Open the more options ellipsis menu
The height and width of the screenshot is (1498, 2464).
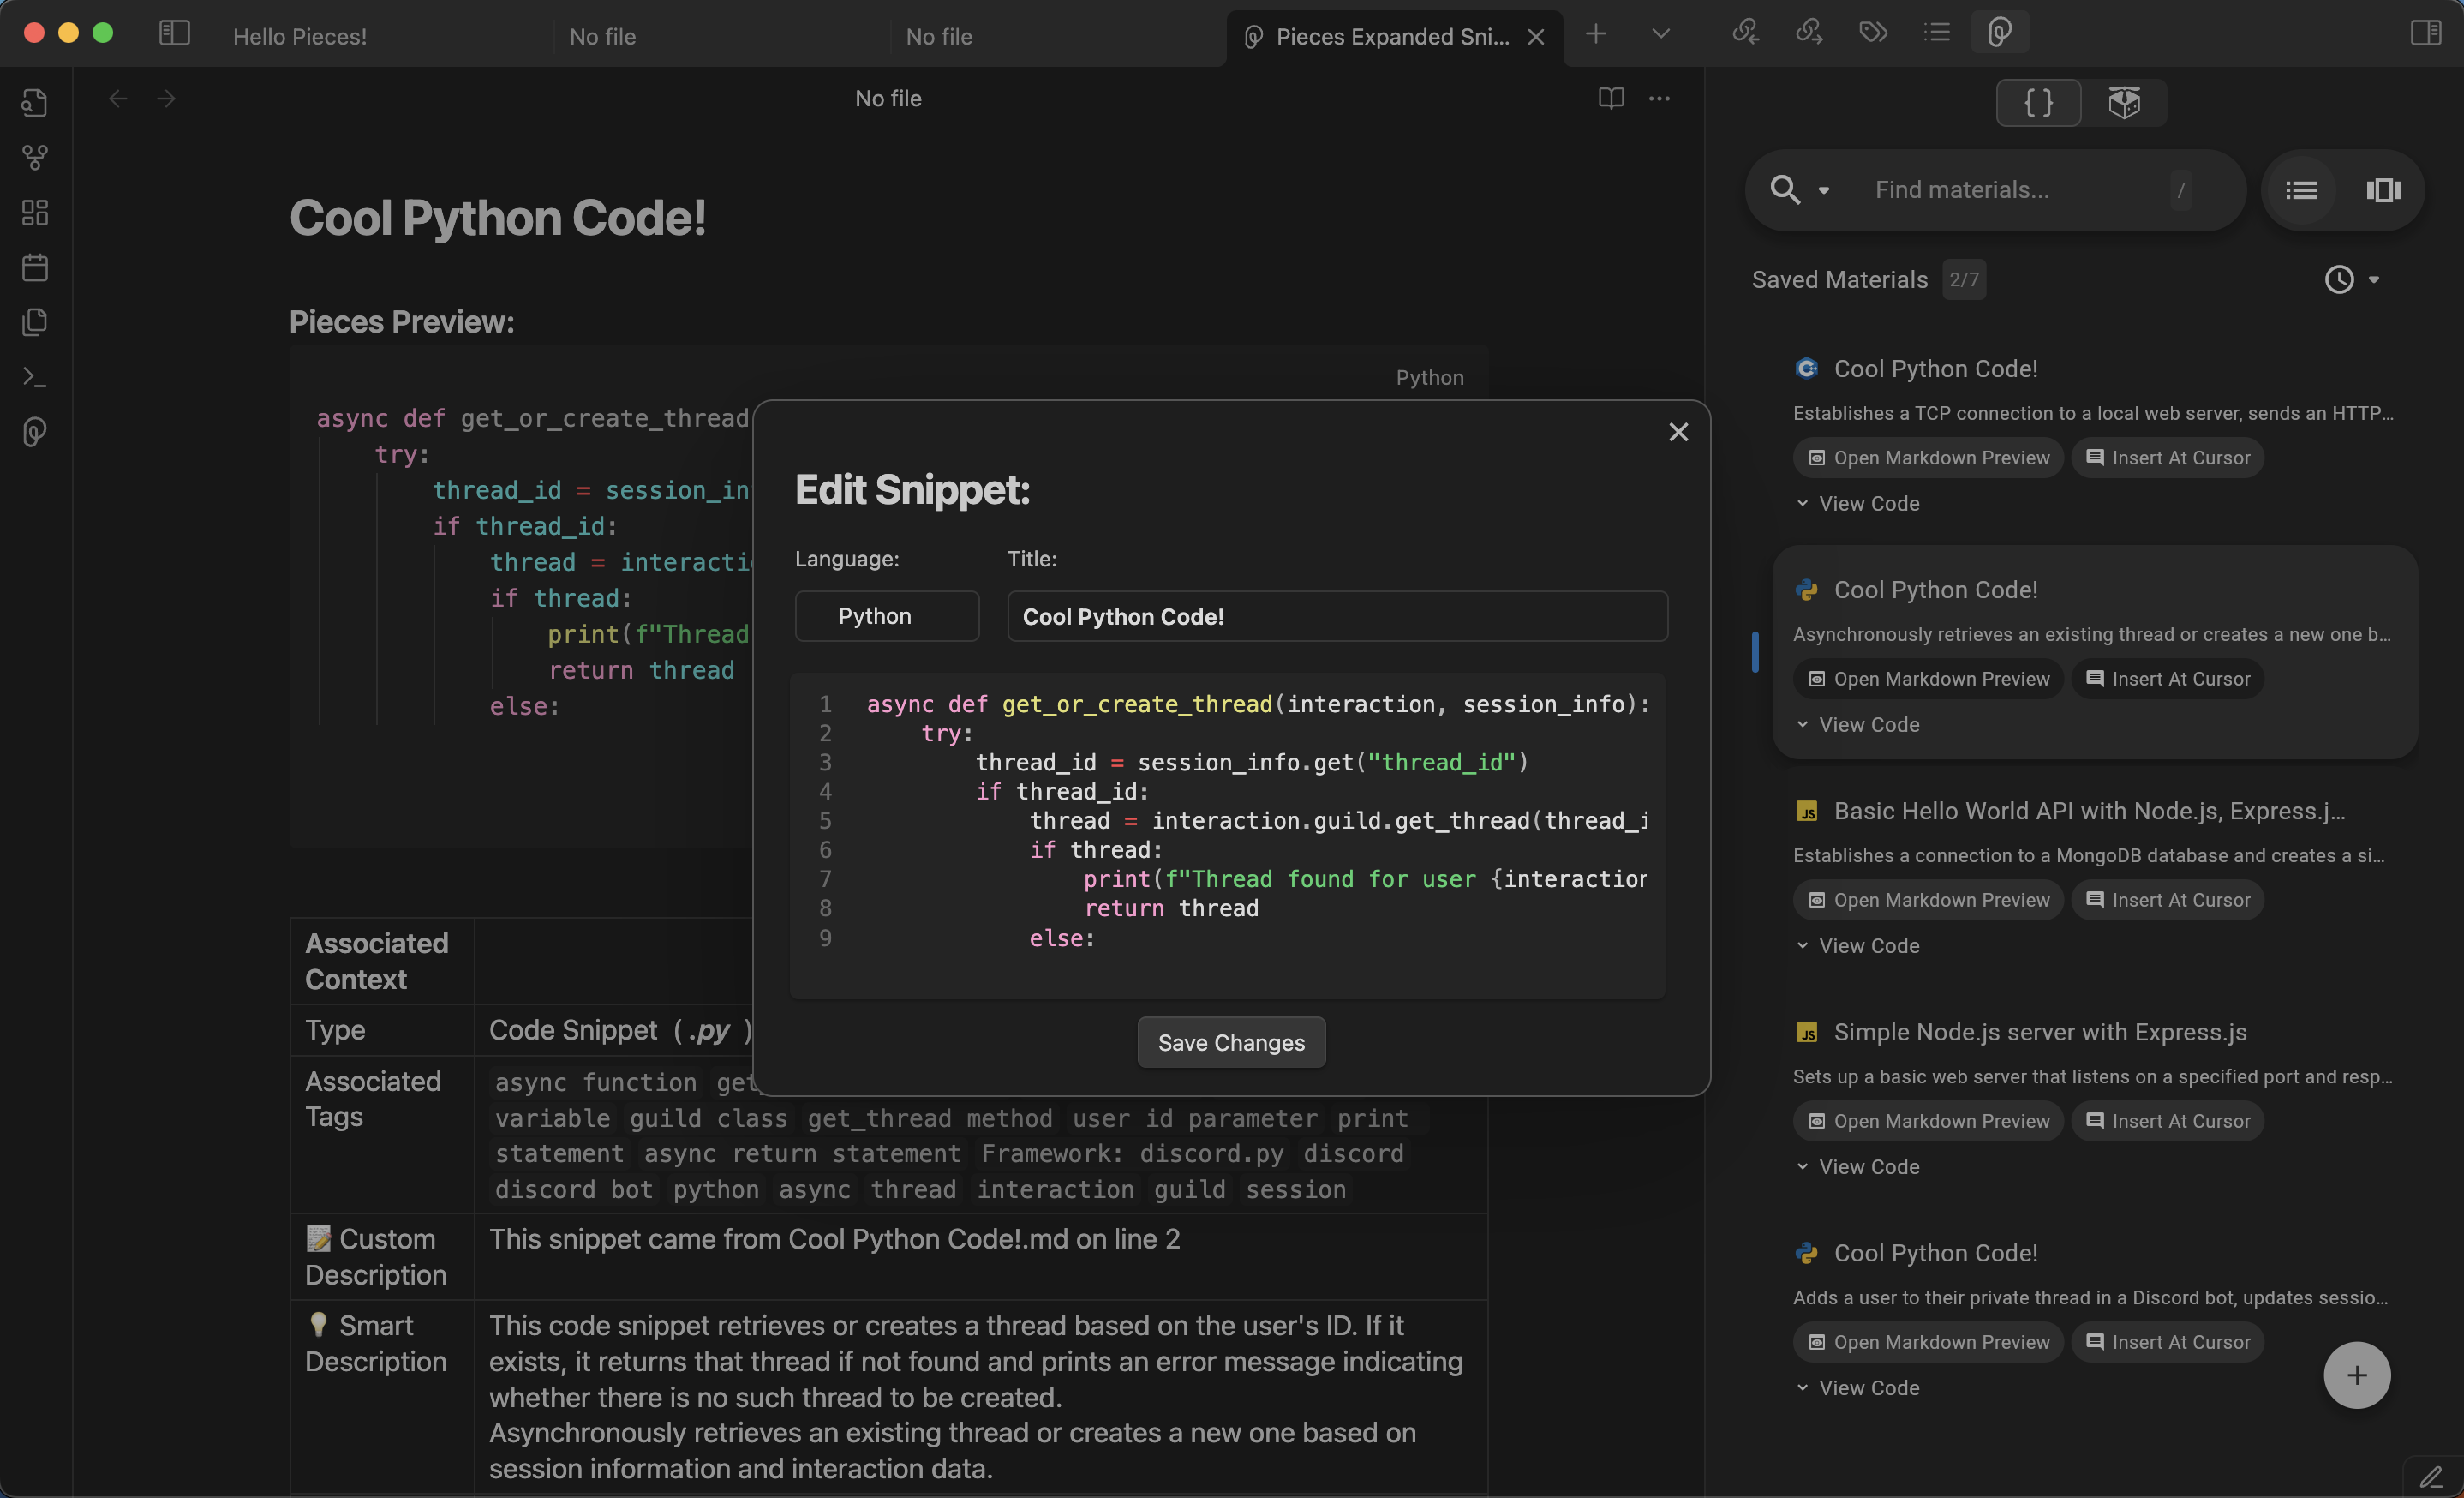1659,98
